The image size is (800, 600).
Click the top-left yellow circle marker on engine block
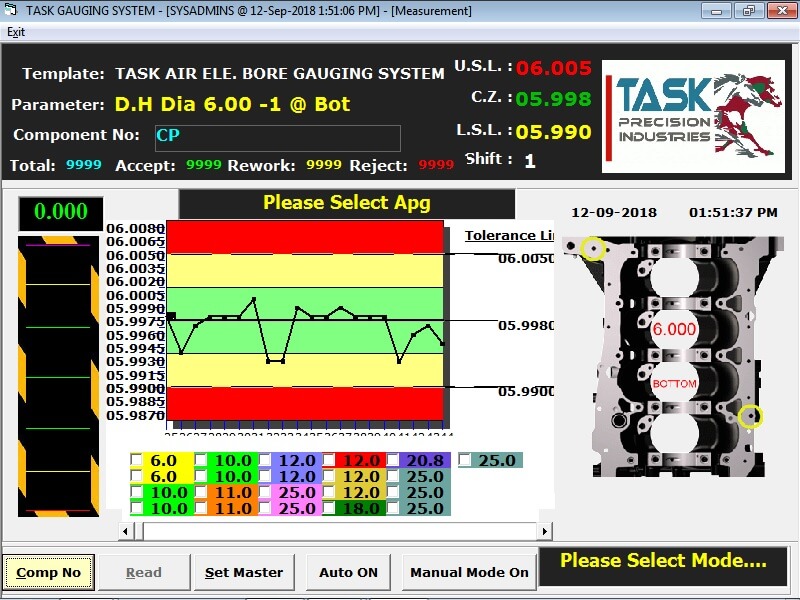(x=593, y=249)
